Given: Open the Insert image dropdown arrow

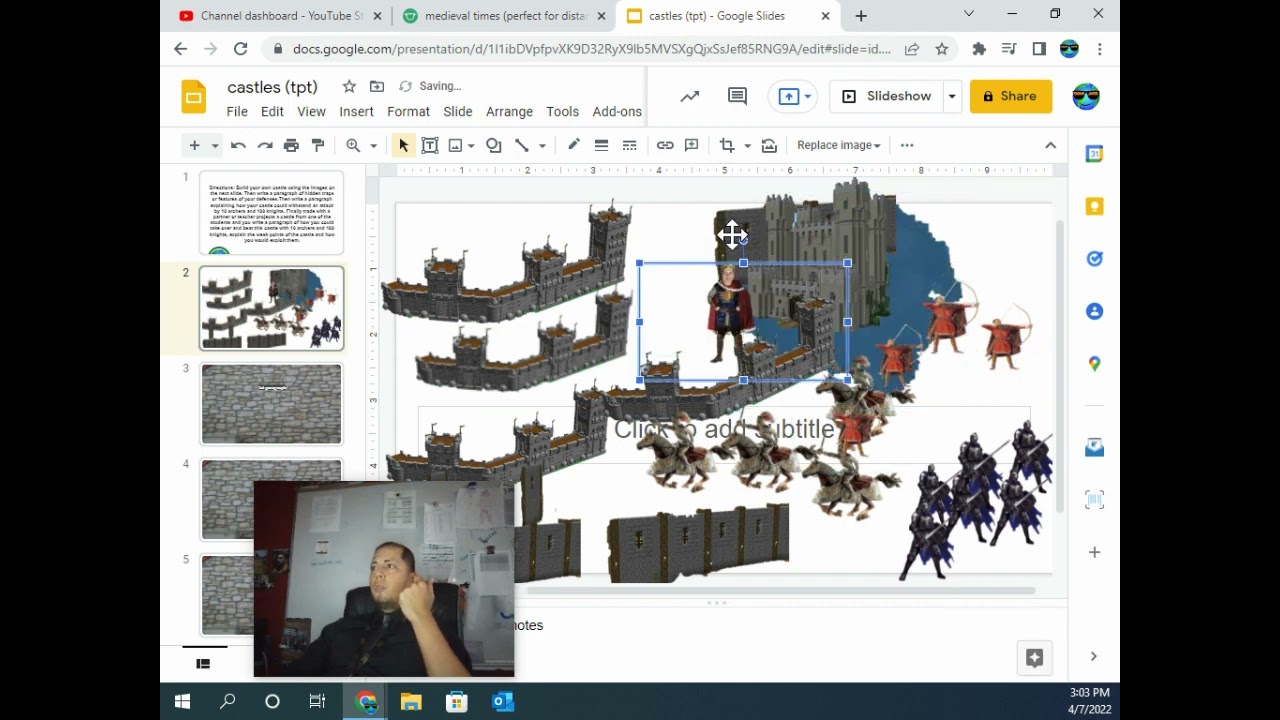Looking at the screenshot, I should (471, 146).
